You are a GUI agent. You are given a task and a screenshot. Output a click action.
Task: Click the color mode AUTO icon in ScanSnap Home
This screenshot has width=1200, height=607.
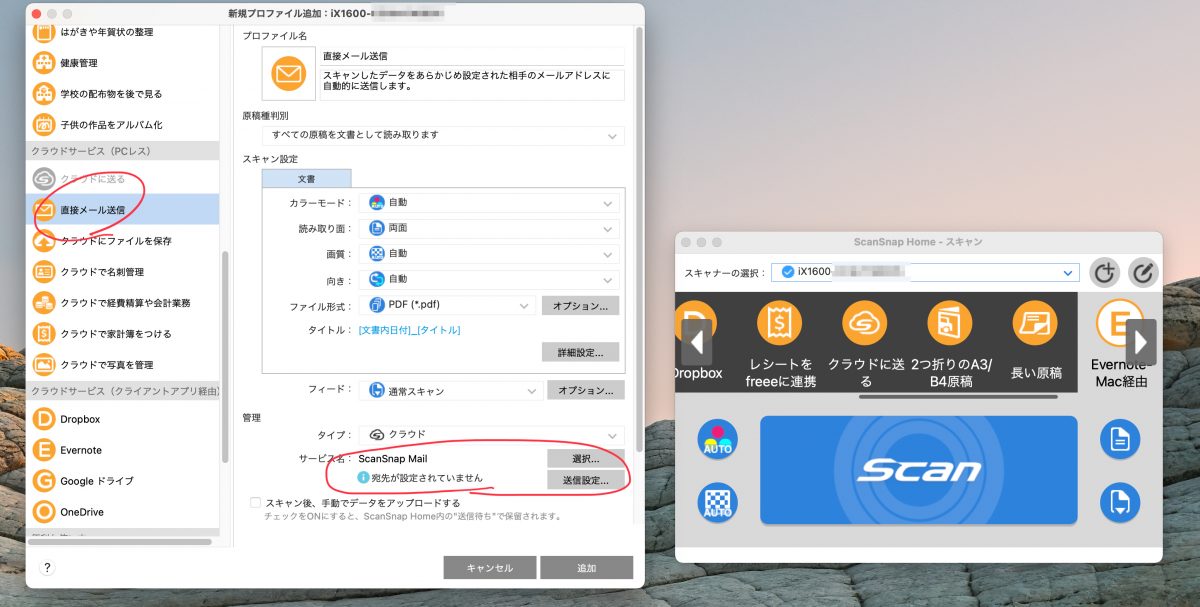718,439
